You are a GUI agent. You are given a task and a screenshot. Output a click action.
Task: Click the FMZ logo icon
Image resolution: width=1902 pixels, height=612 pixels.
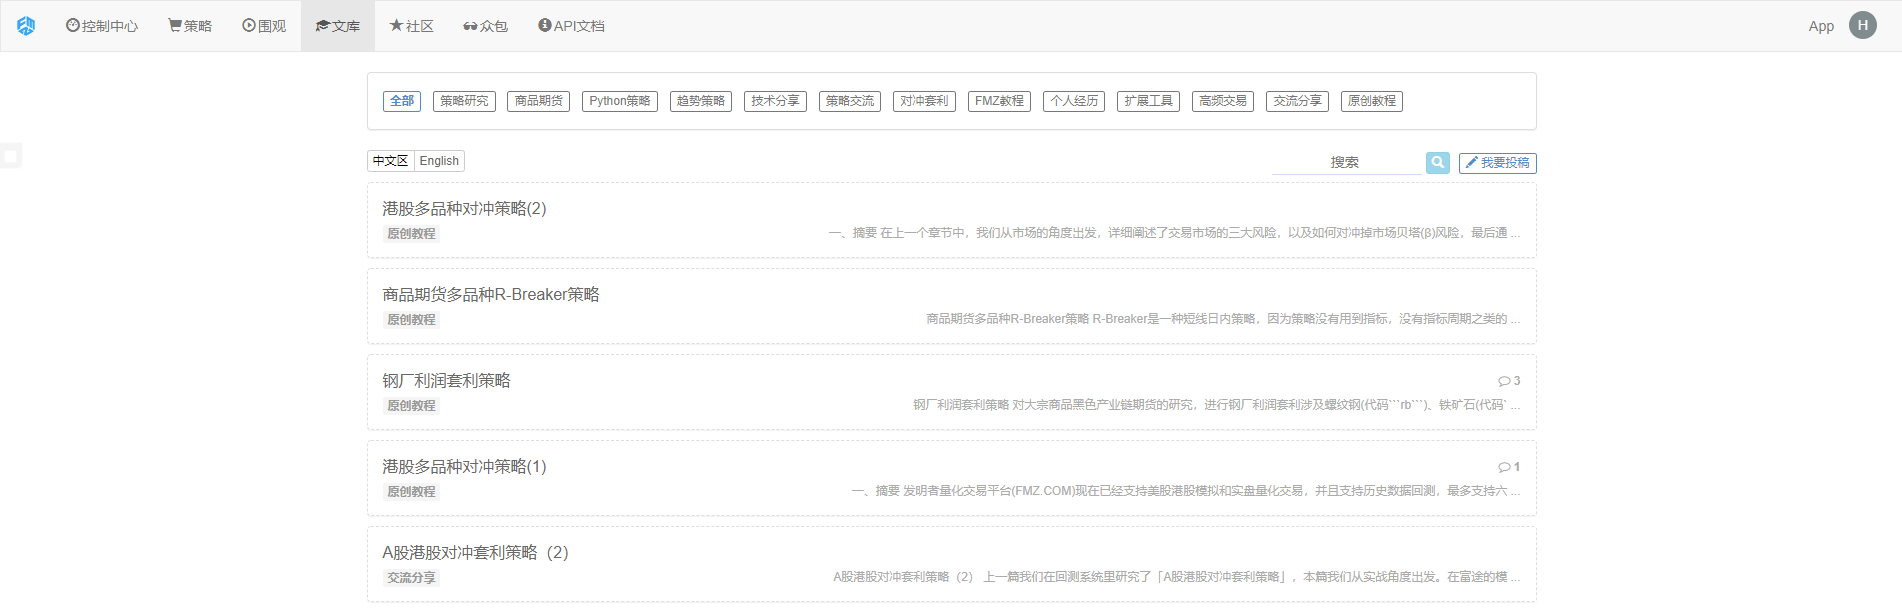(26, 26)
